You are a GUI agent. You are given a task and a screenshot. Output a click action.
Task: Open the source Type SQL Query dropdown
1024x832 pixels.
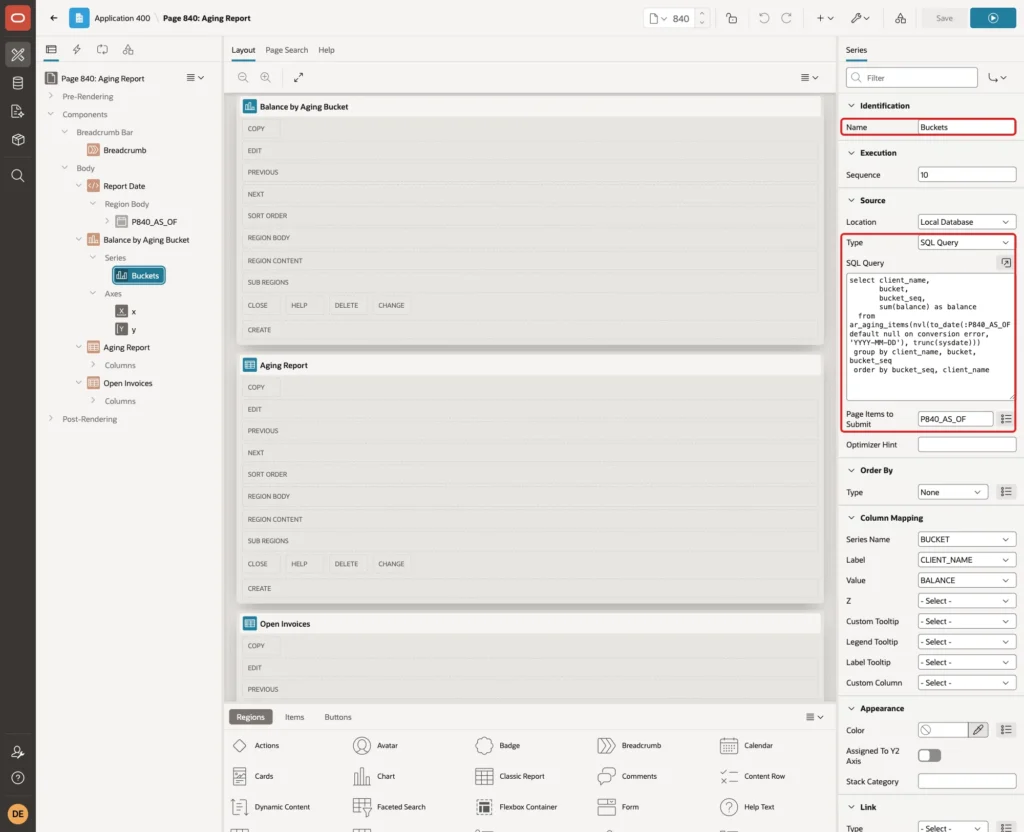pyautogui.click(x=967, y=242)
